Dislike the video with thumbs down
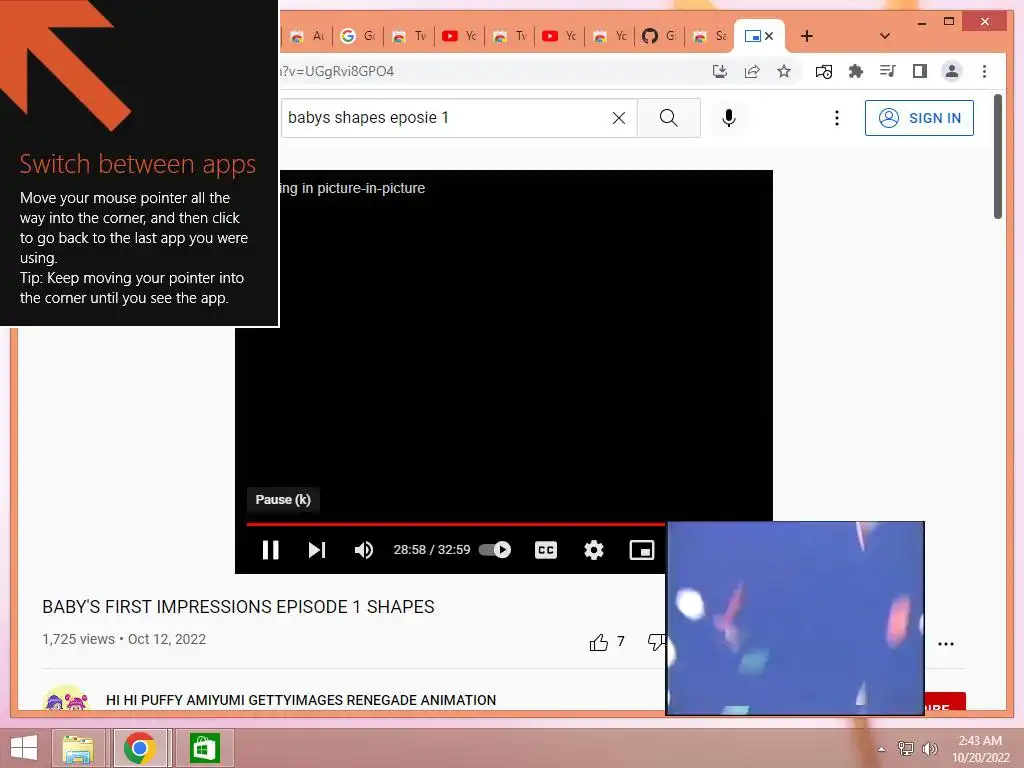 (x=656, y=642)
